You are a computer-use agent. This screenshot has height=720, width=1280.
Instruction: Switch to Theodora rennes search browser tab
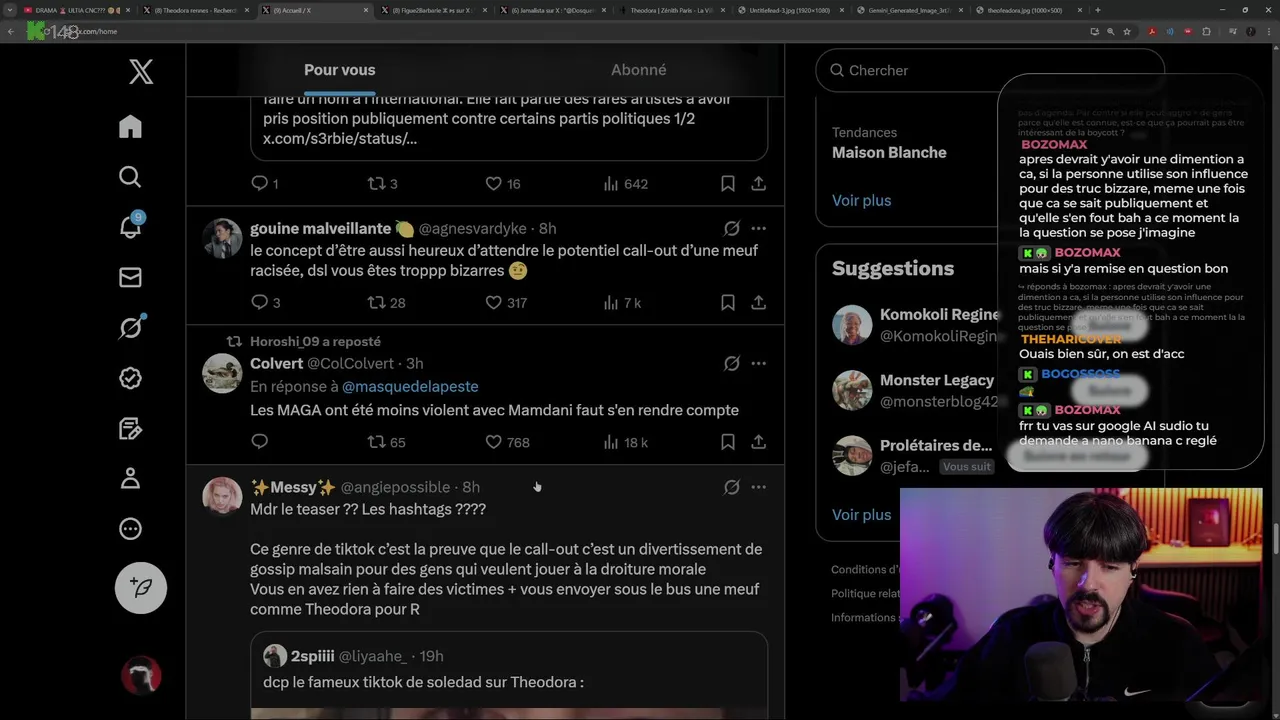point(196,10)
